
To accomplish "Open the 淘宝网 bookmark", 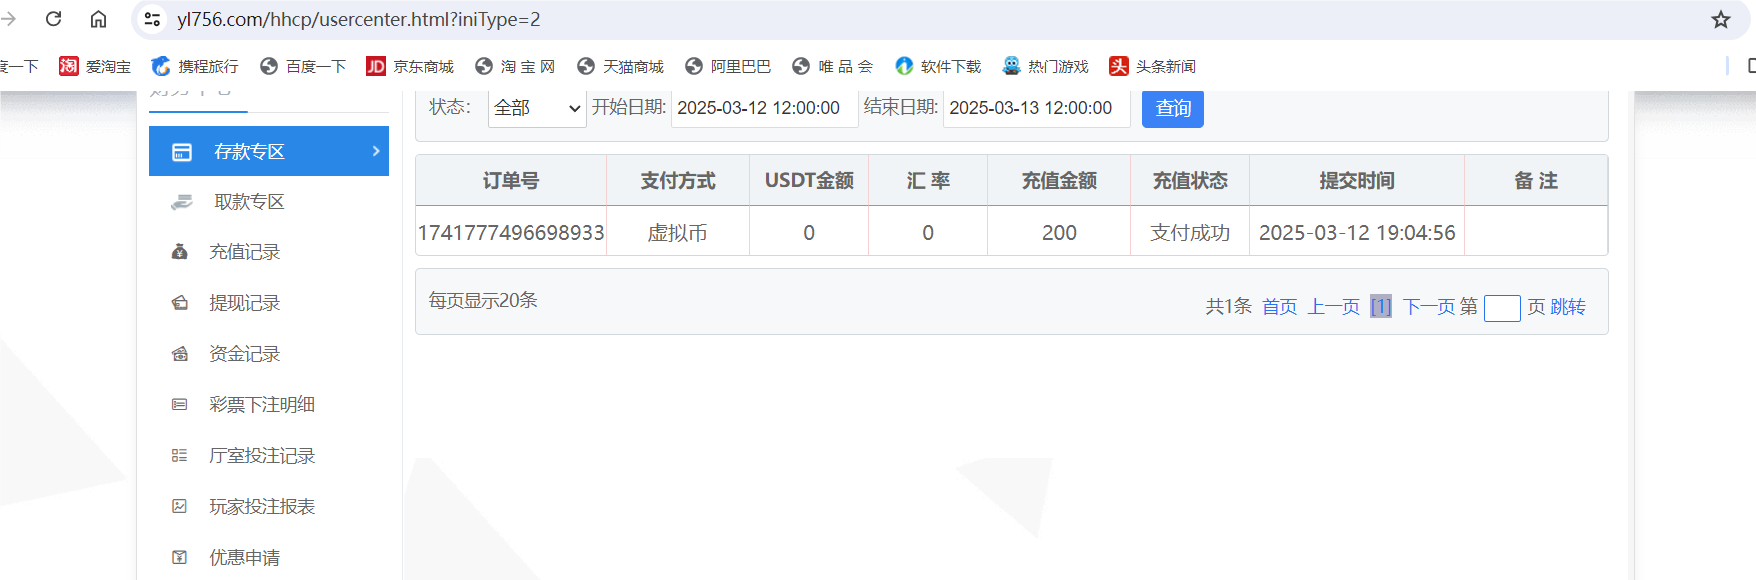I will pos(515,66).
